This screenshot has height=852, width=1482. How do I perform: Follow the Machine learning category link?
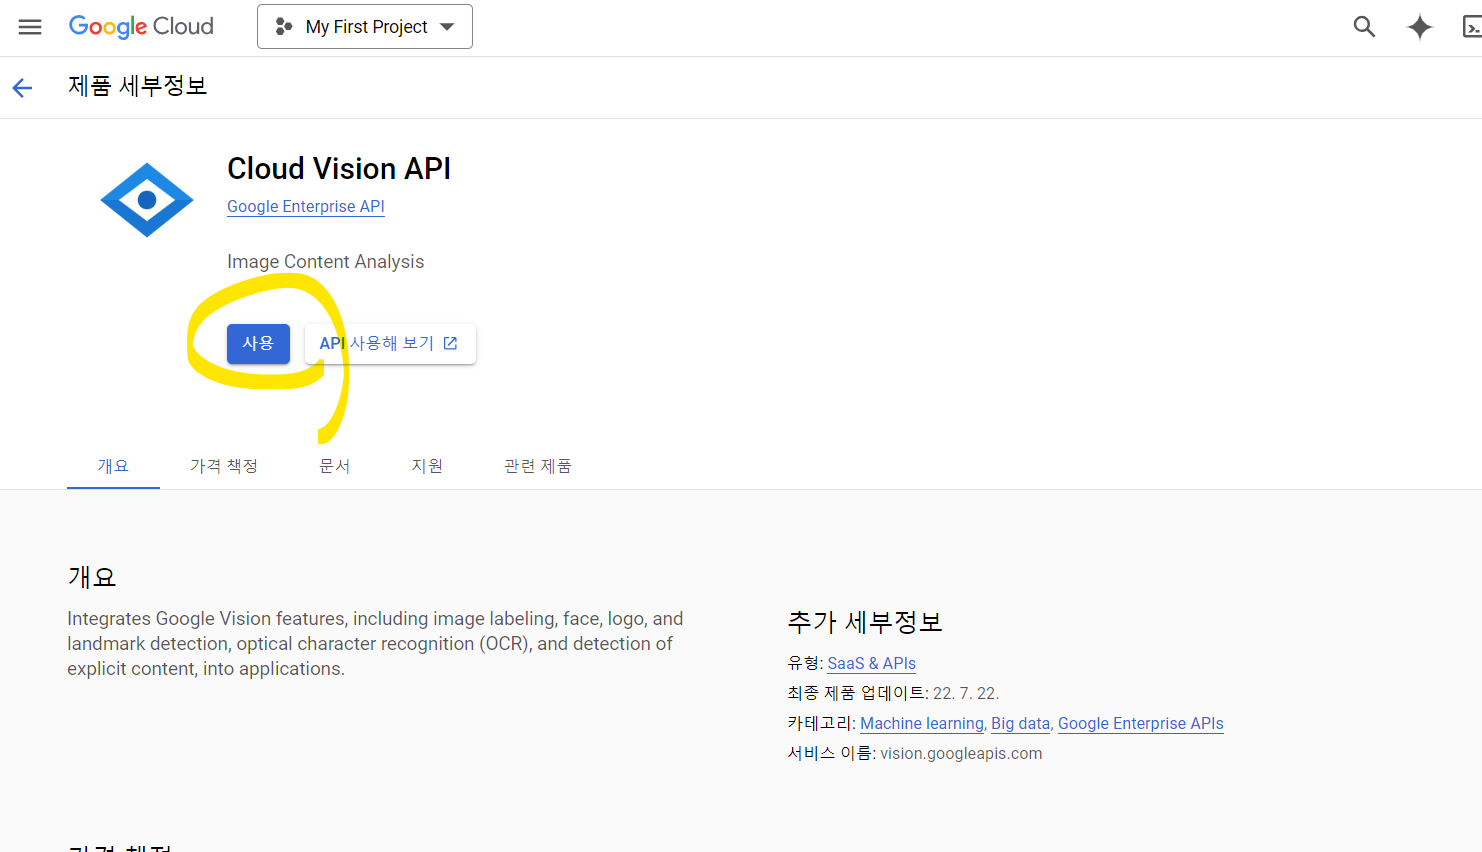pyautogui.click(x=922, y=723)
